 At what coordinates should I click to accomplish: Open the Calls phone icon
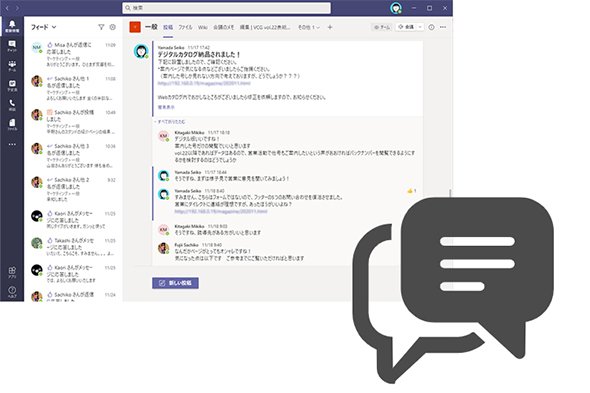pos(12,105)
